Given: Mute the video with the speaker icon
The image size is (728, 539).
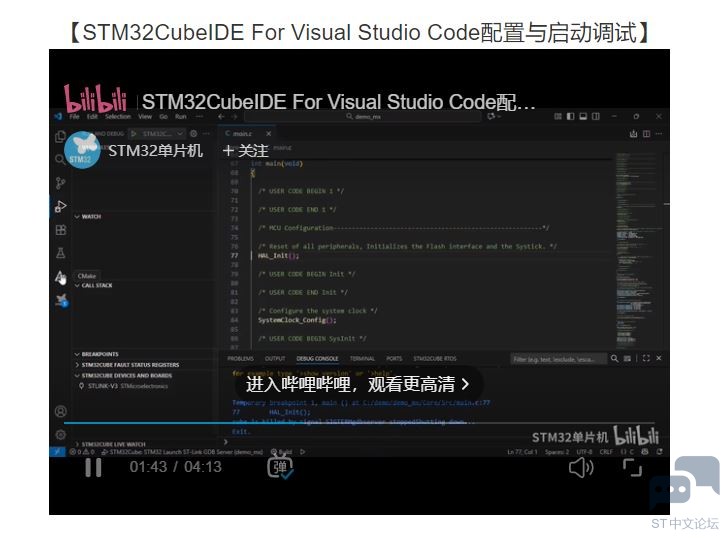Looking at the screenshot, I should (x=581, y=468).
